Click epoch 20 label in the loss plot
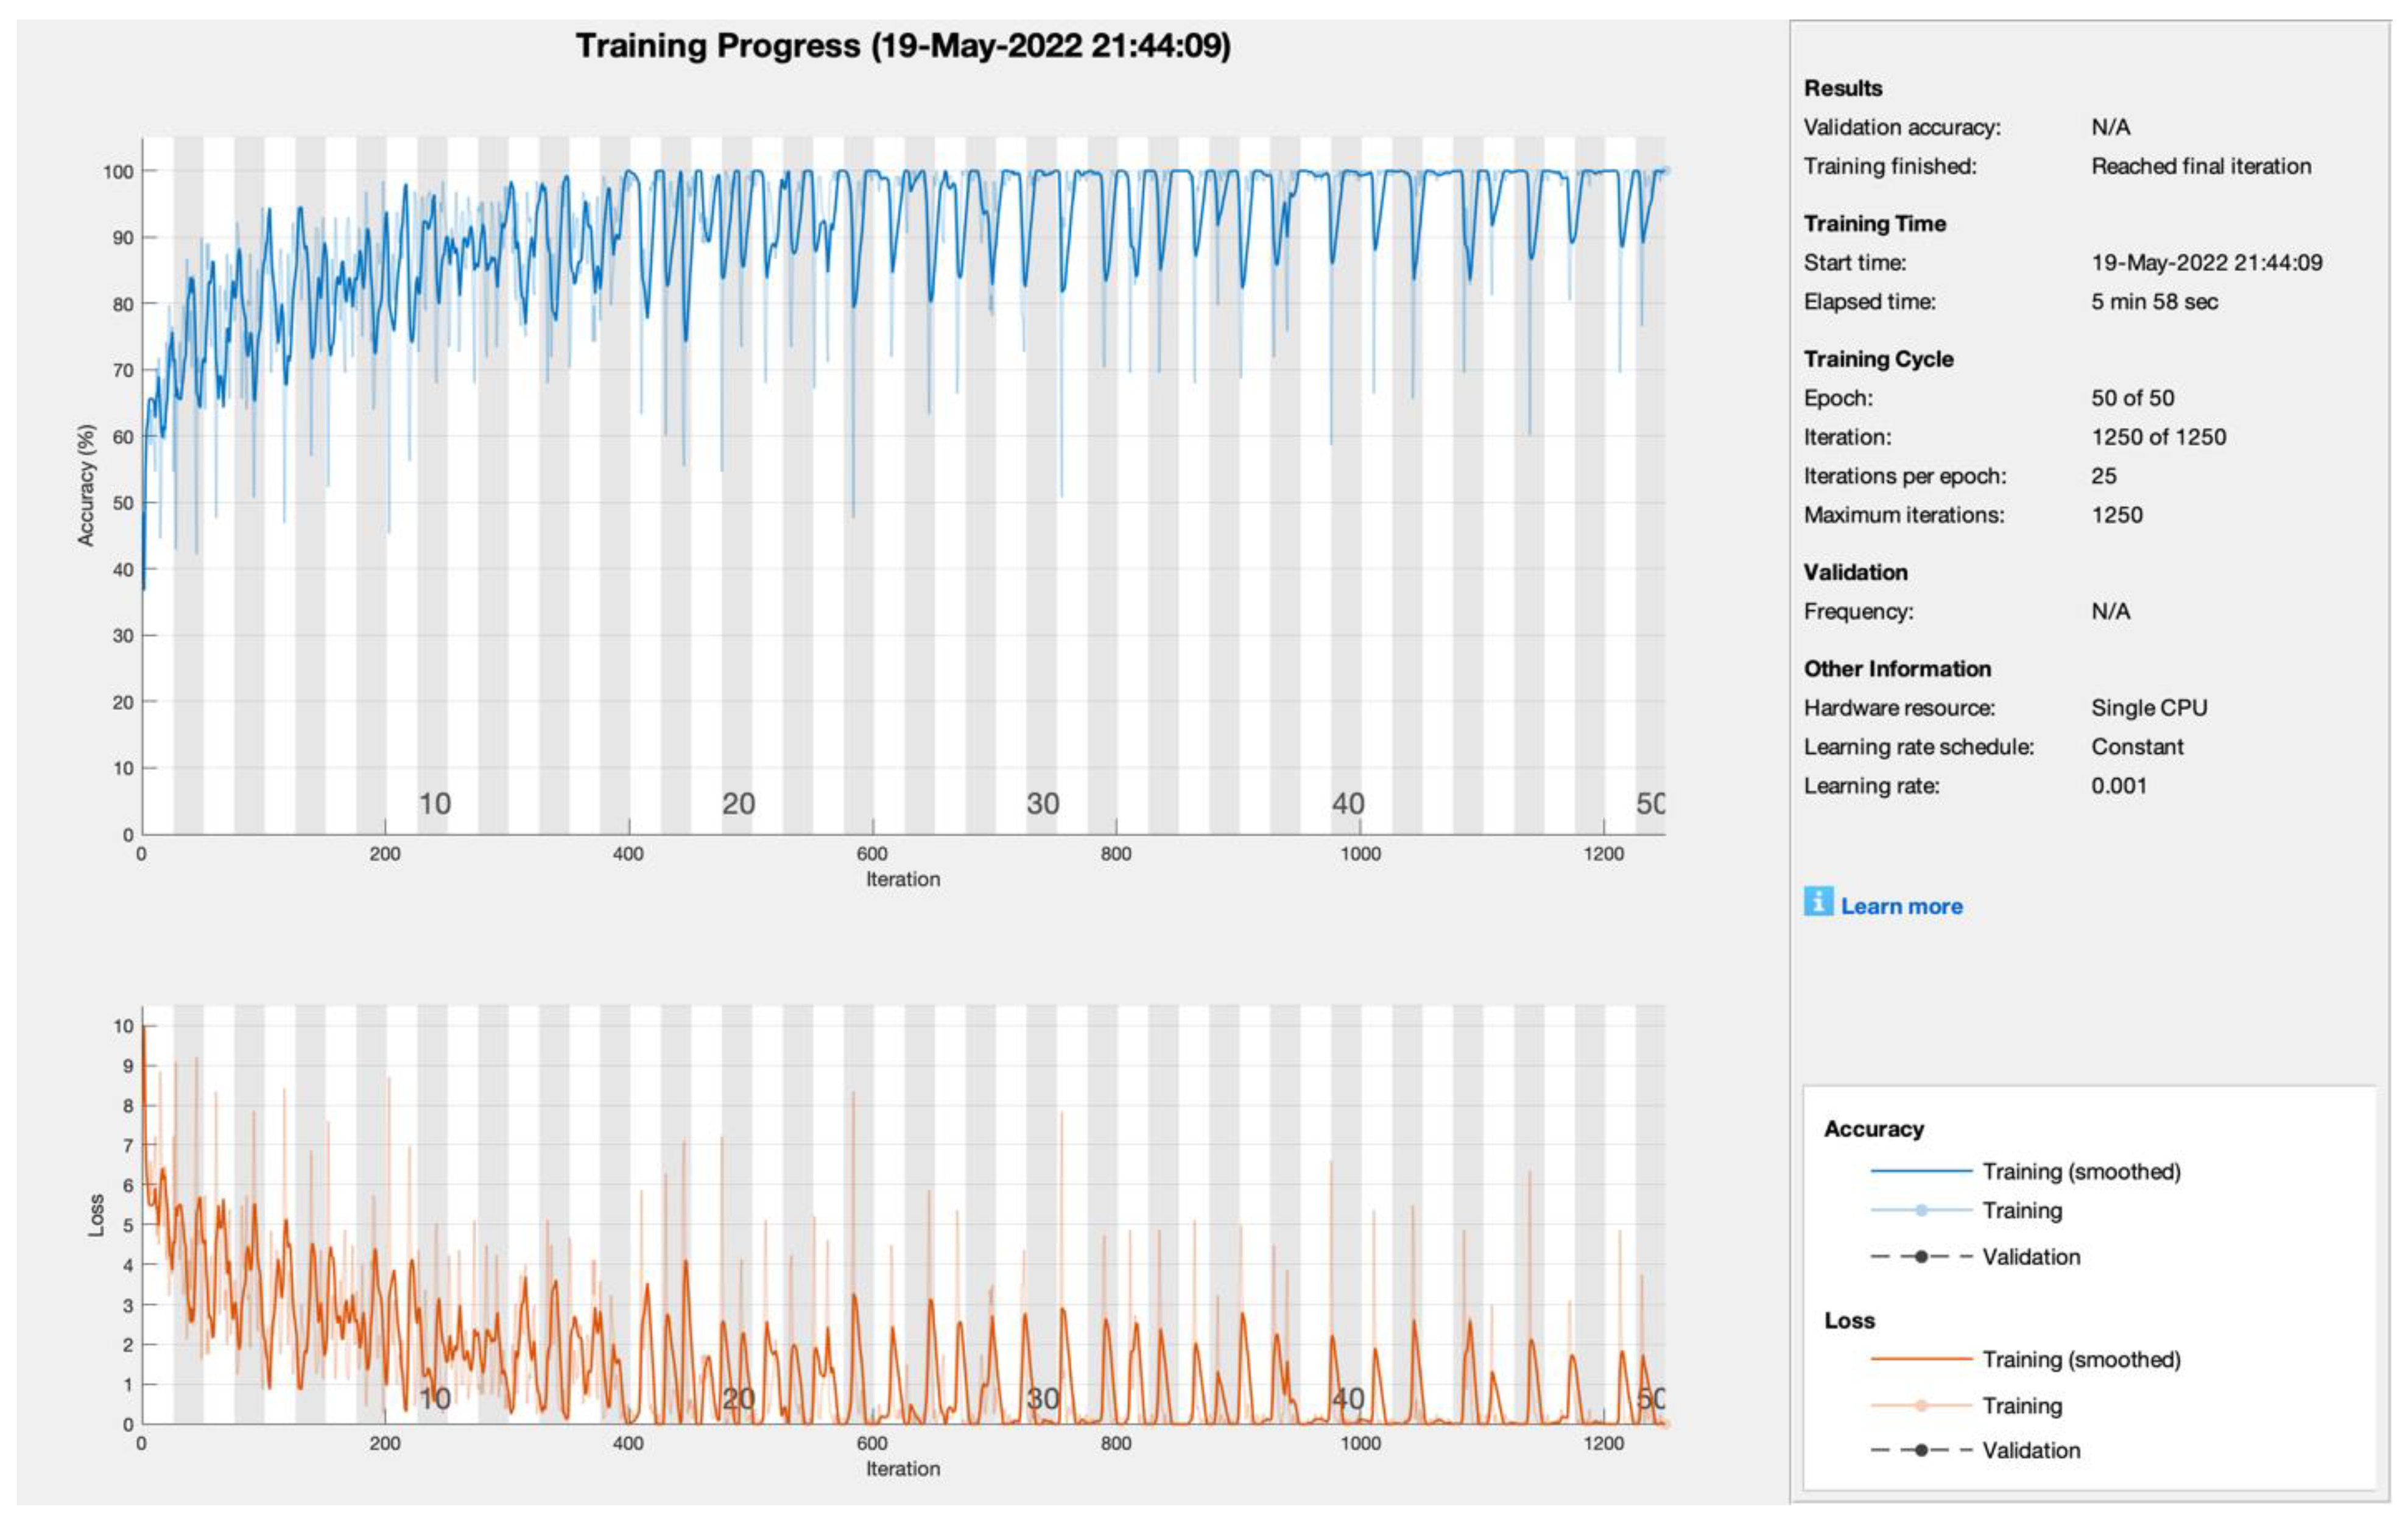The height and width of the screenshot is (1526, 2408). coord(738,1398)
